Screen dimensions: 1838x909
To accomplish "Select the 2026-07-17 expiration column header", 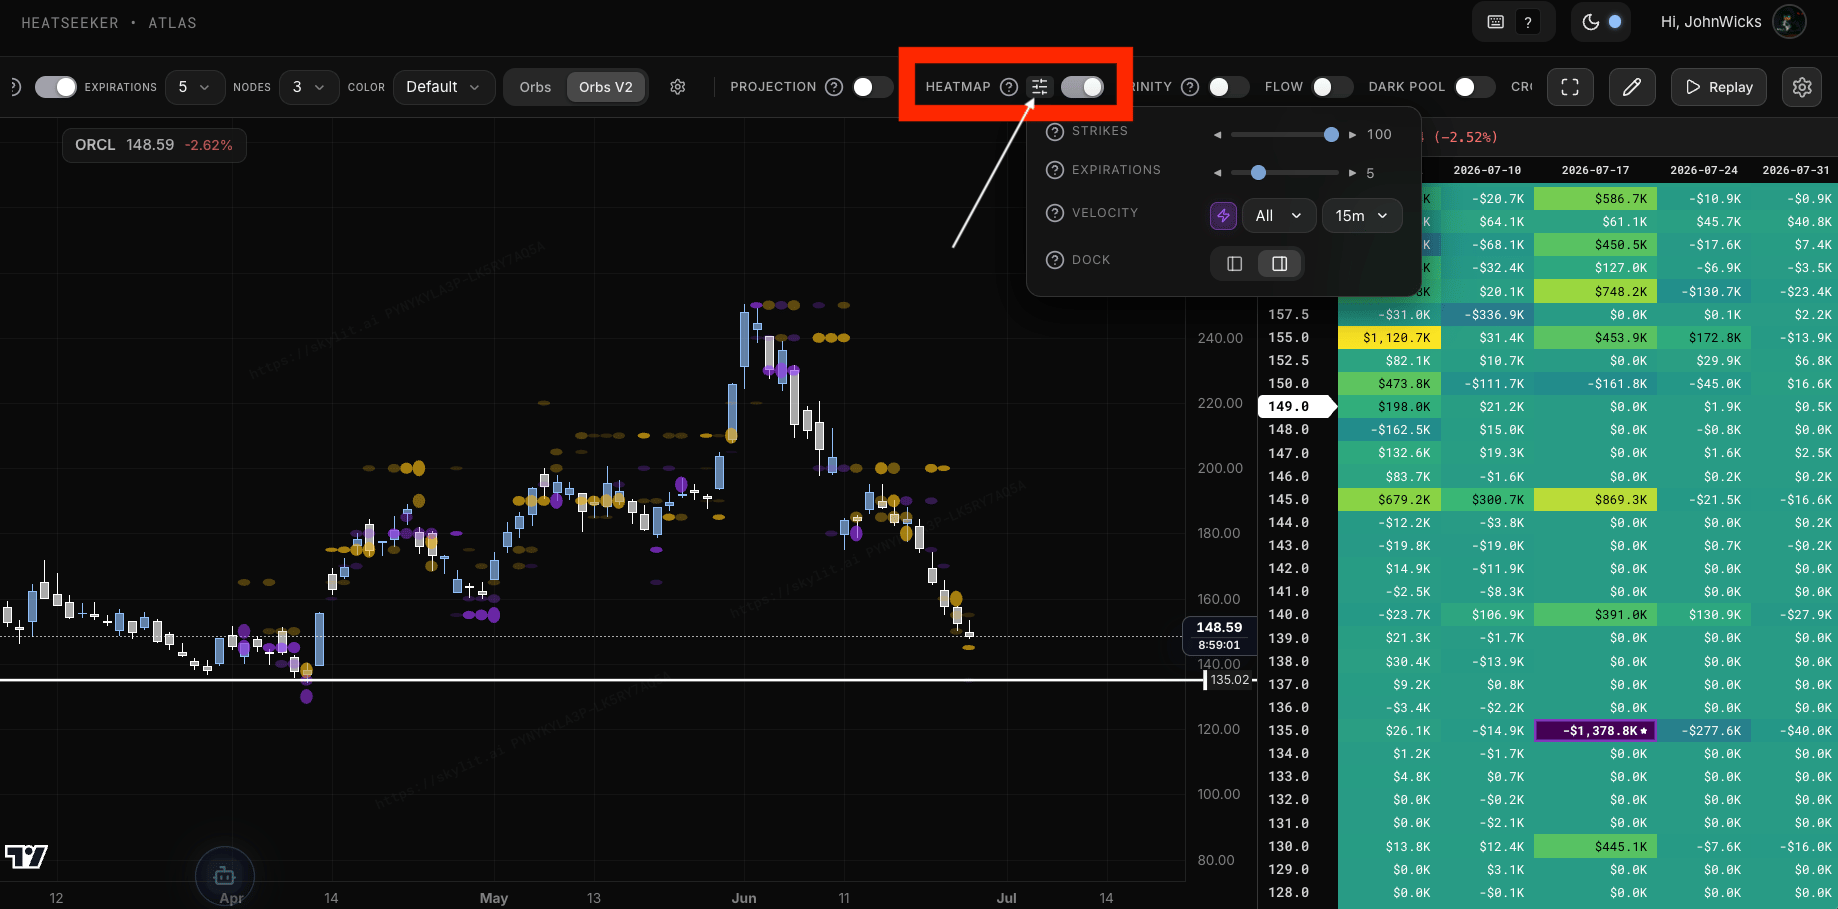I will pos(1595,170).
